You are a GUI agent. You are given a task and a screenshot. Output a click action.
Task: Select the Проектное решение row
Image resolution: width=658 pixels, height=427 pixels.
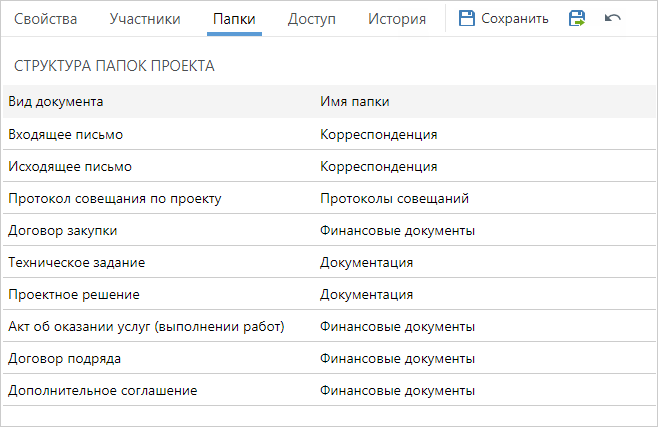tap(329, 294)
